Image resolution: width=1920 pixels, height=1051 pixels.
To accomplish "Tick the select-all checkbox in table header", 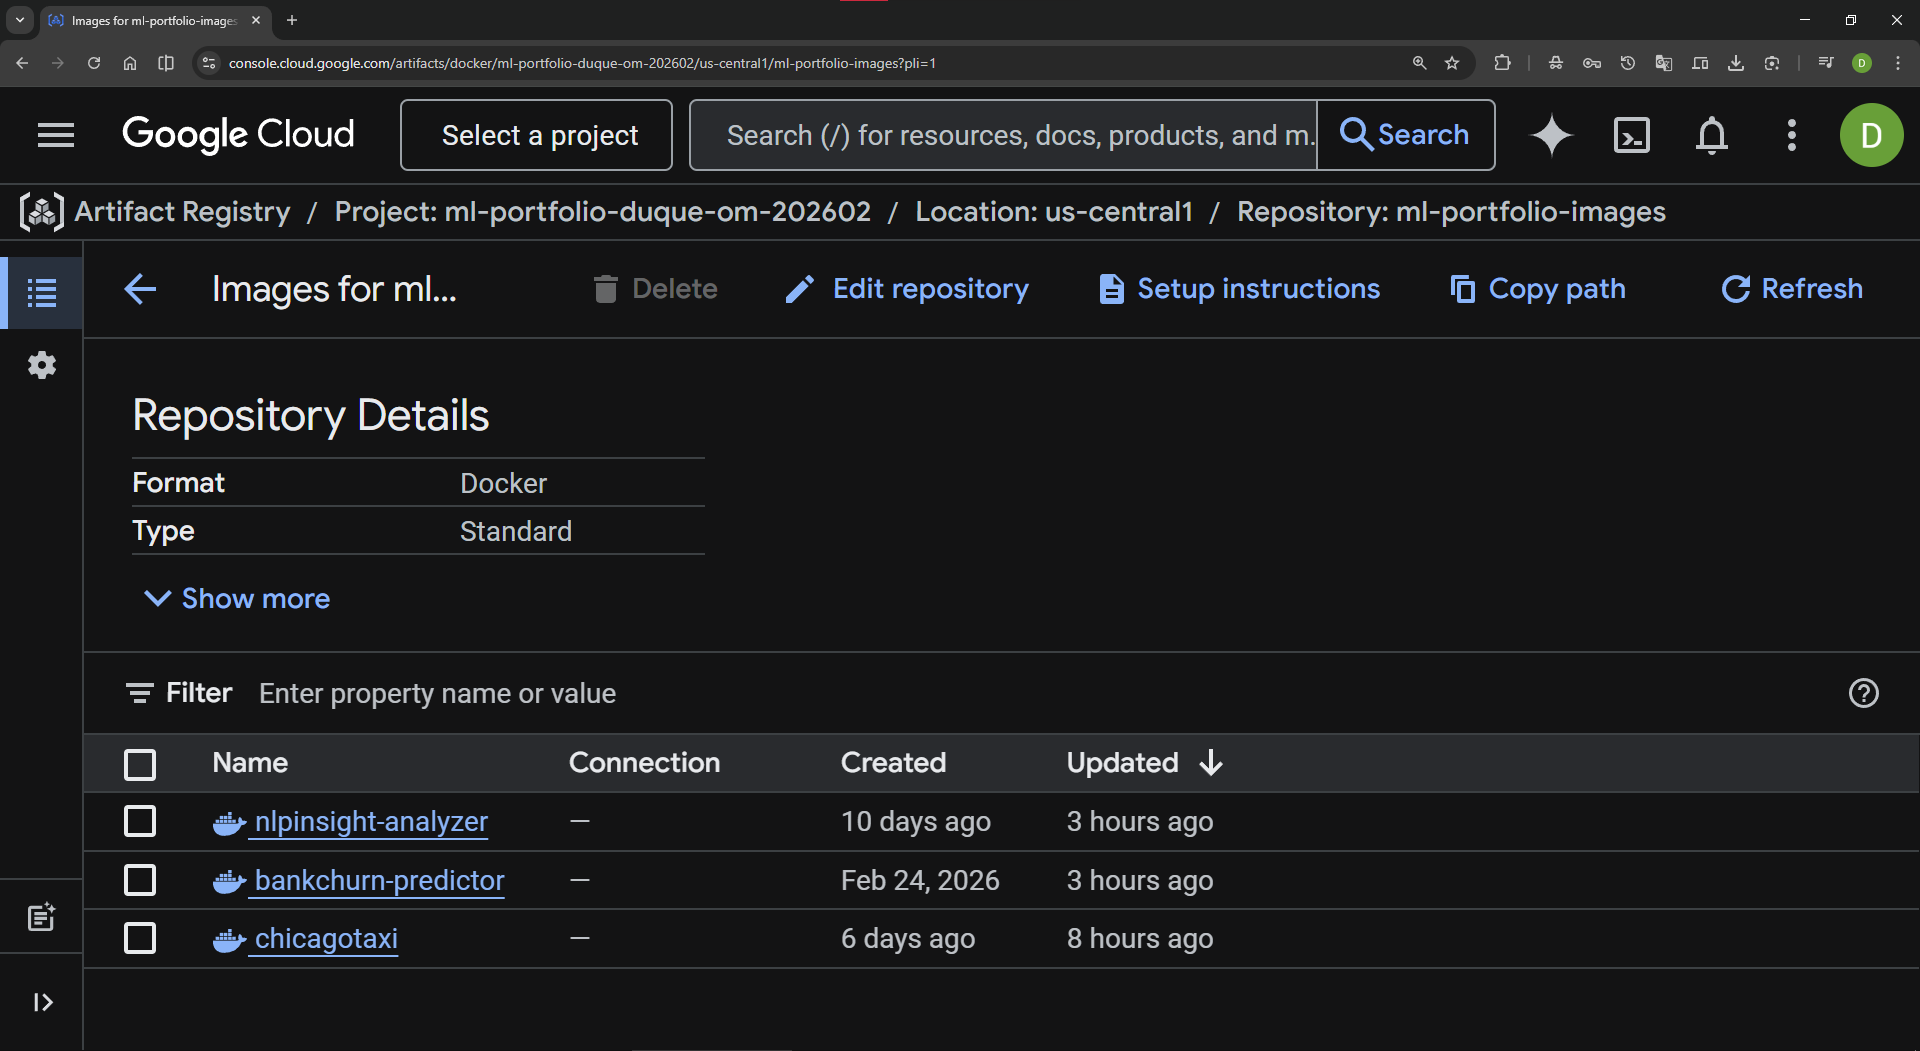I will tap(140, 764).
